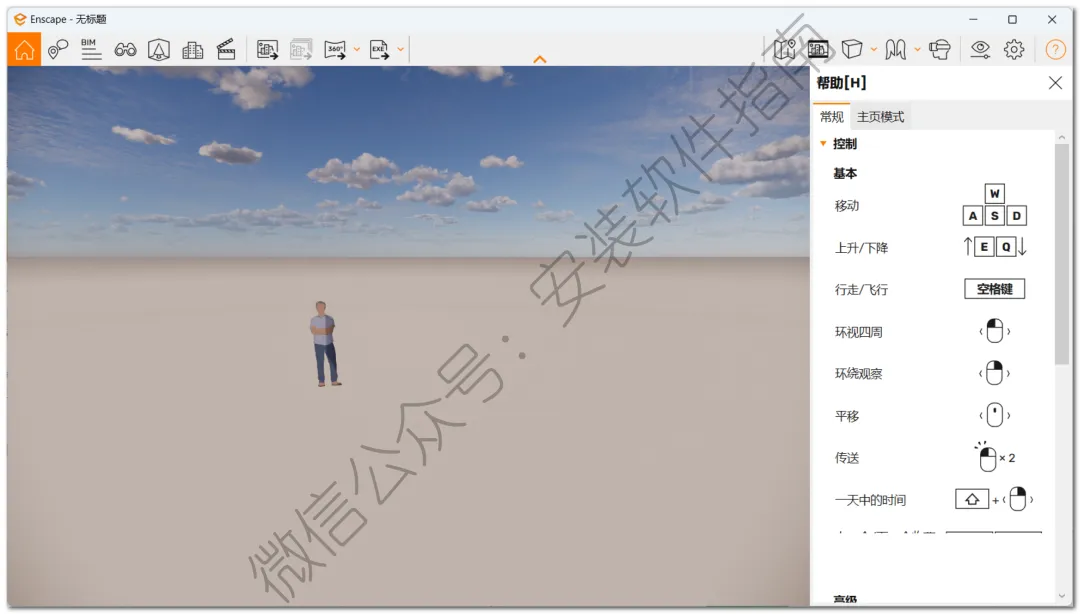1080x614 pixels.
Task: Open the site context icon
Action: [159, 50]
